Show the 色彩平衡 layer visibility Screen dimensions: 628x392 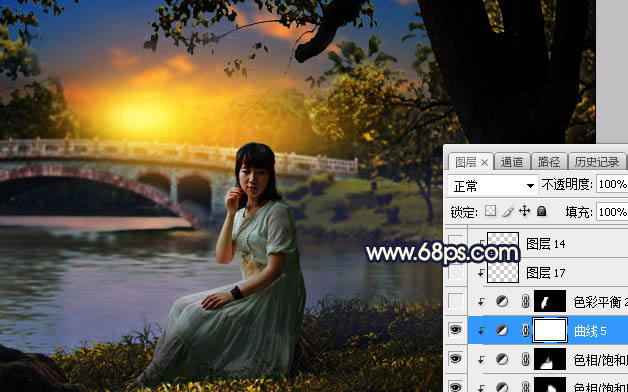(x=455, y=301)
